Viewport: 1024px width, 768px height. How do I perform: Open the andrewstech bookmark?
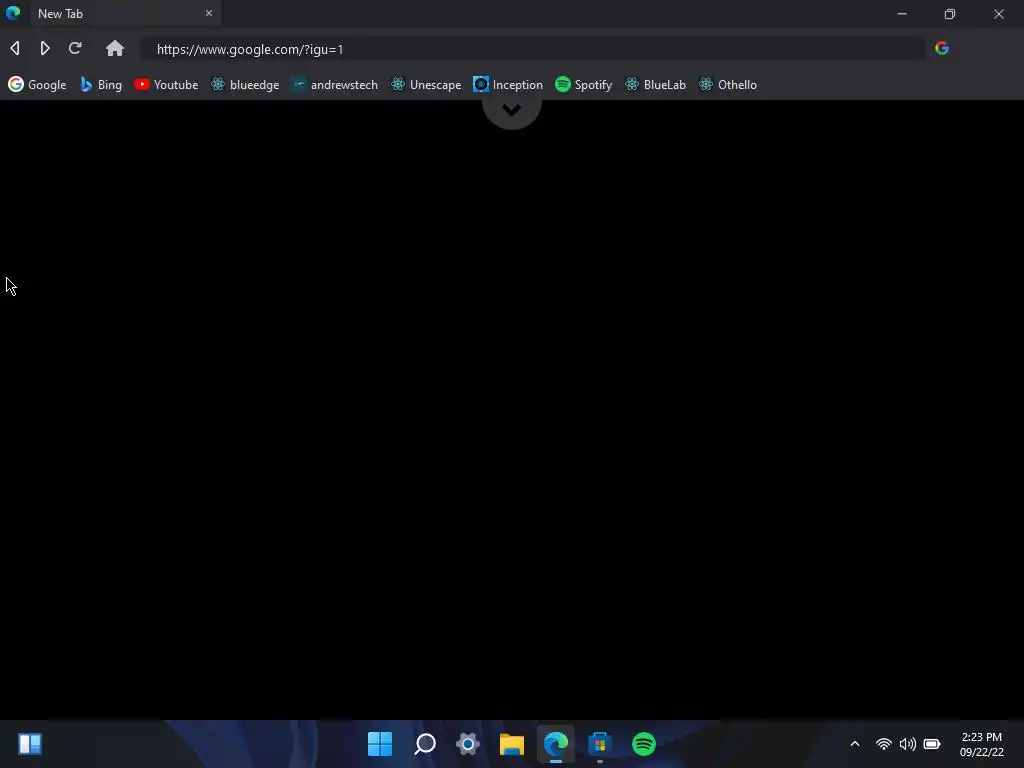[x=334, y=85]
